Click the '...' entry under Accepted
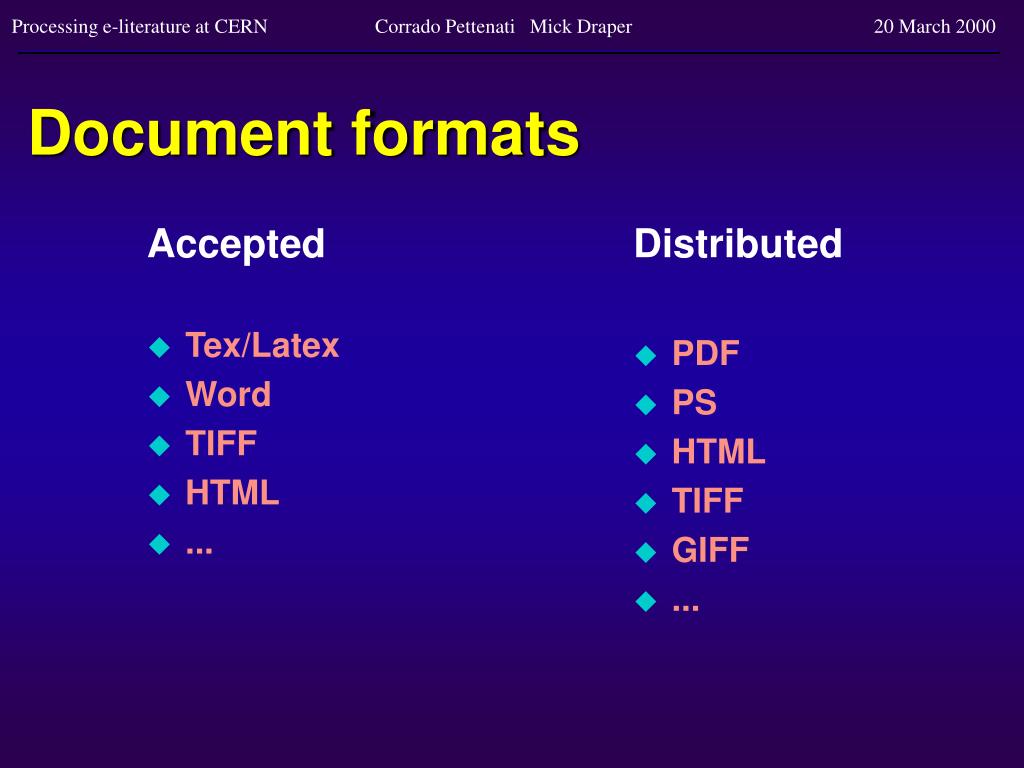 point(199,550)
